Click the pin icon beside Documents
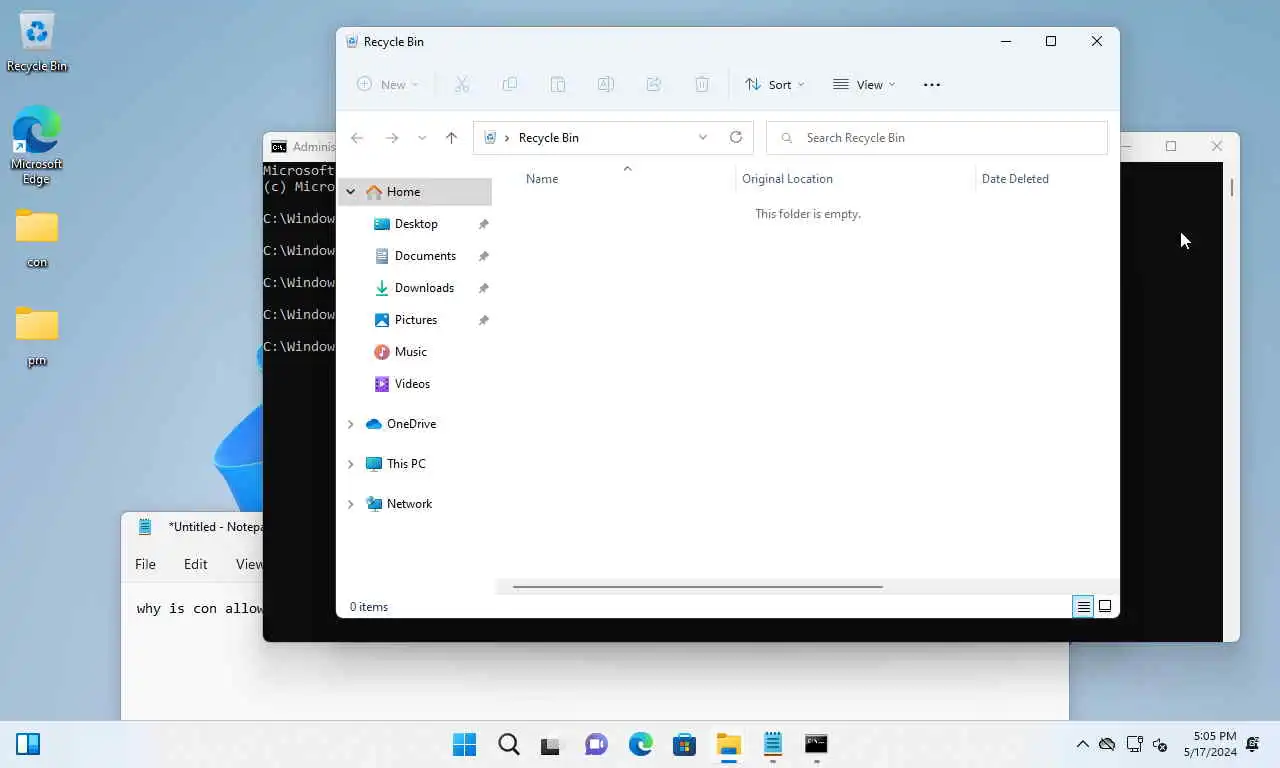Image resolution: width=1280 pixels, height=768 pixels. point(483,256)
